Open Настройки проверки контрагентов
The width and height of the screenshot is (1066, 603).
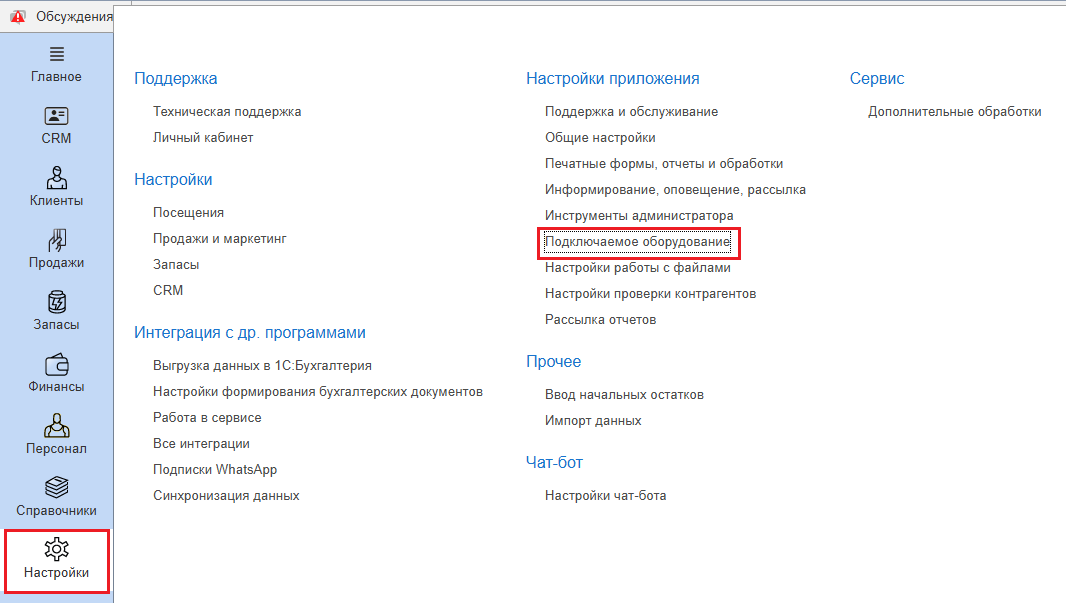pos(650,294)
